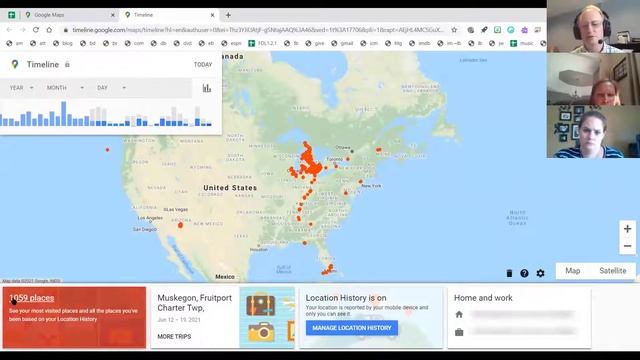The height and width of the screenshot is (360, 640).
Task: Click Jun 12 – 19, 2021 trip date text
Action: [x=179, y=320]
